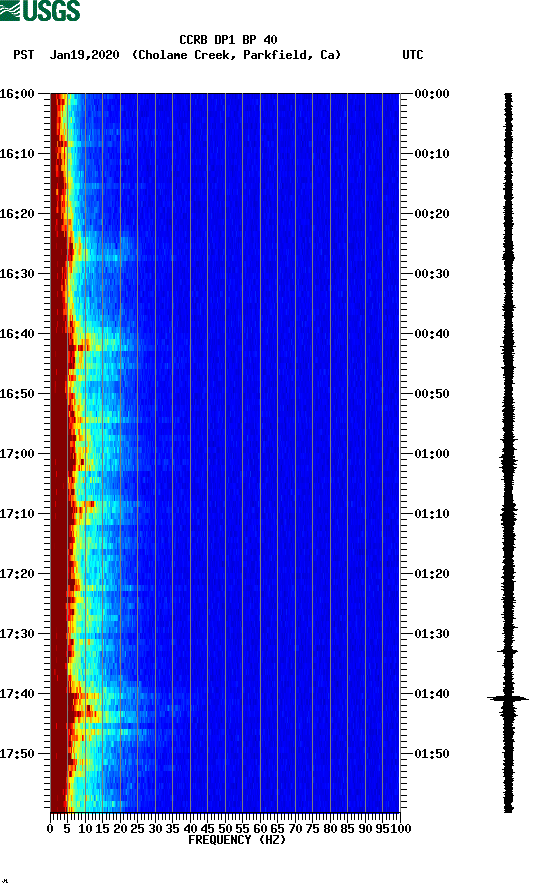The width and height of the screenshot is (552, 892).
Task: Select the title text 'CCRB DP1 BP 40'
Action: pos(228,40)
